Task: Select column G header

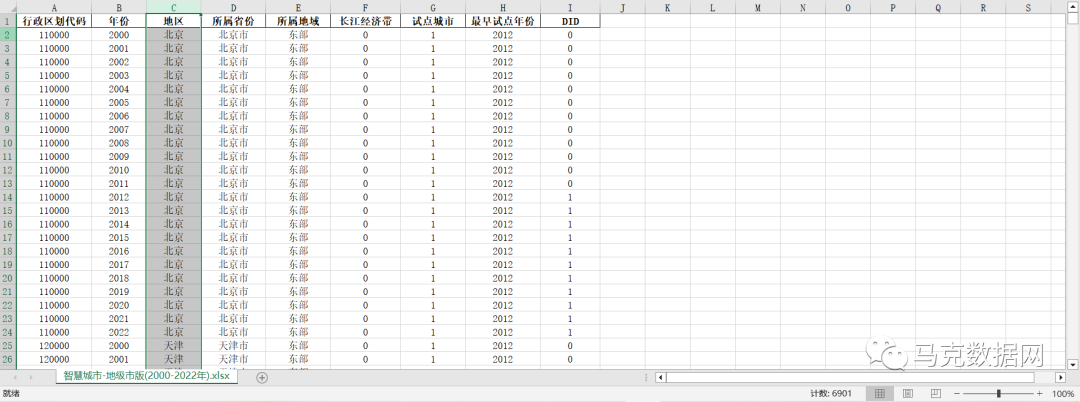Action: coord(433,8)
